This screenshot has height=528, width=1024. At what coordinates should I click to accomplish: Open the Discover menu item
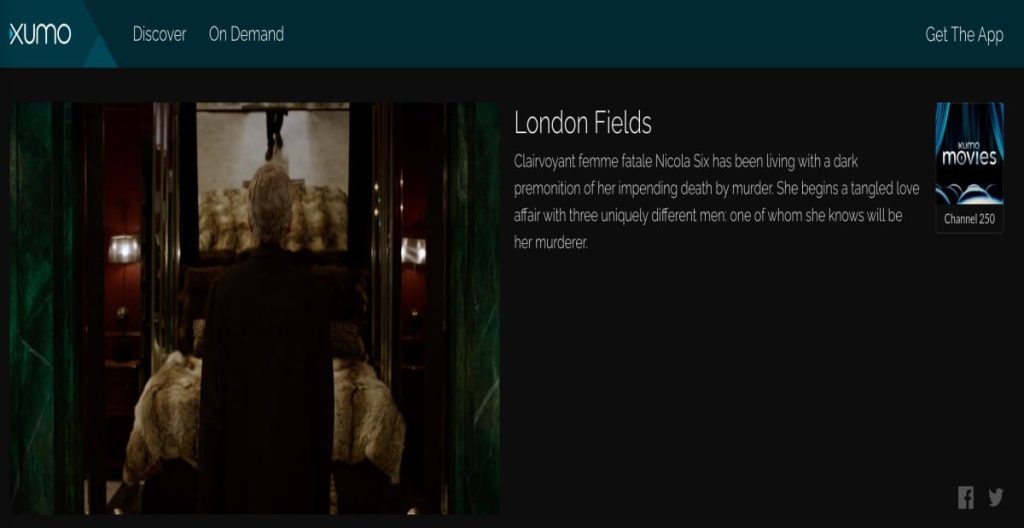tap(159, 34)
